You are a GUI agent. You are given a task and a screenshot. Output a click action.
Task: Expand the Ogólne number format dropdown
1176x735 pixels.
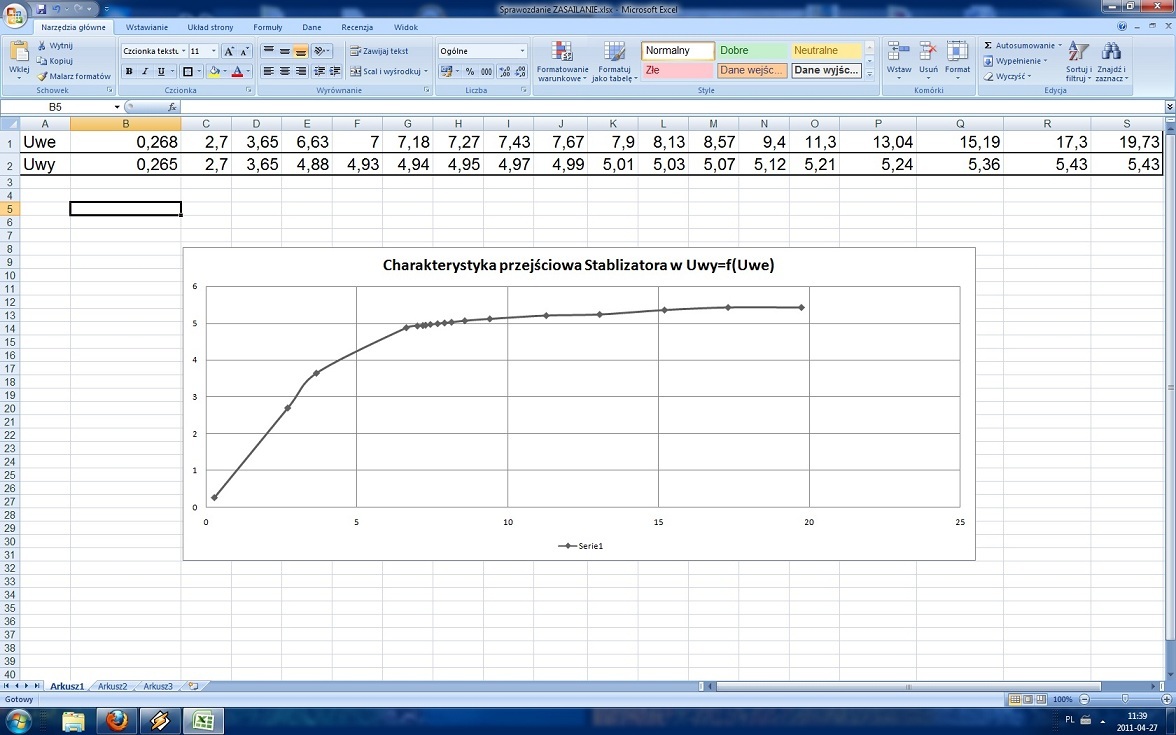[522, 51]
